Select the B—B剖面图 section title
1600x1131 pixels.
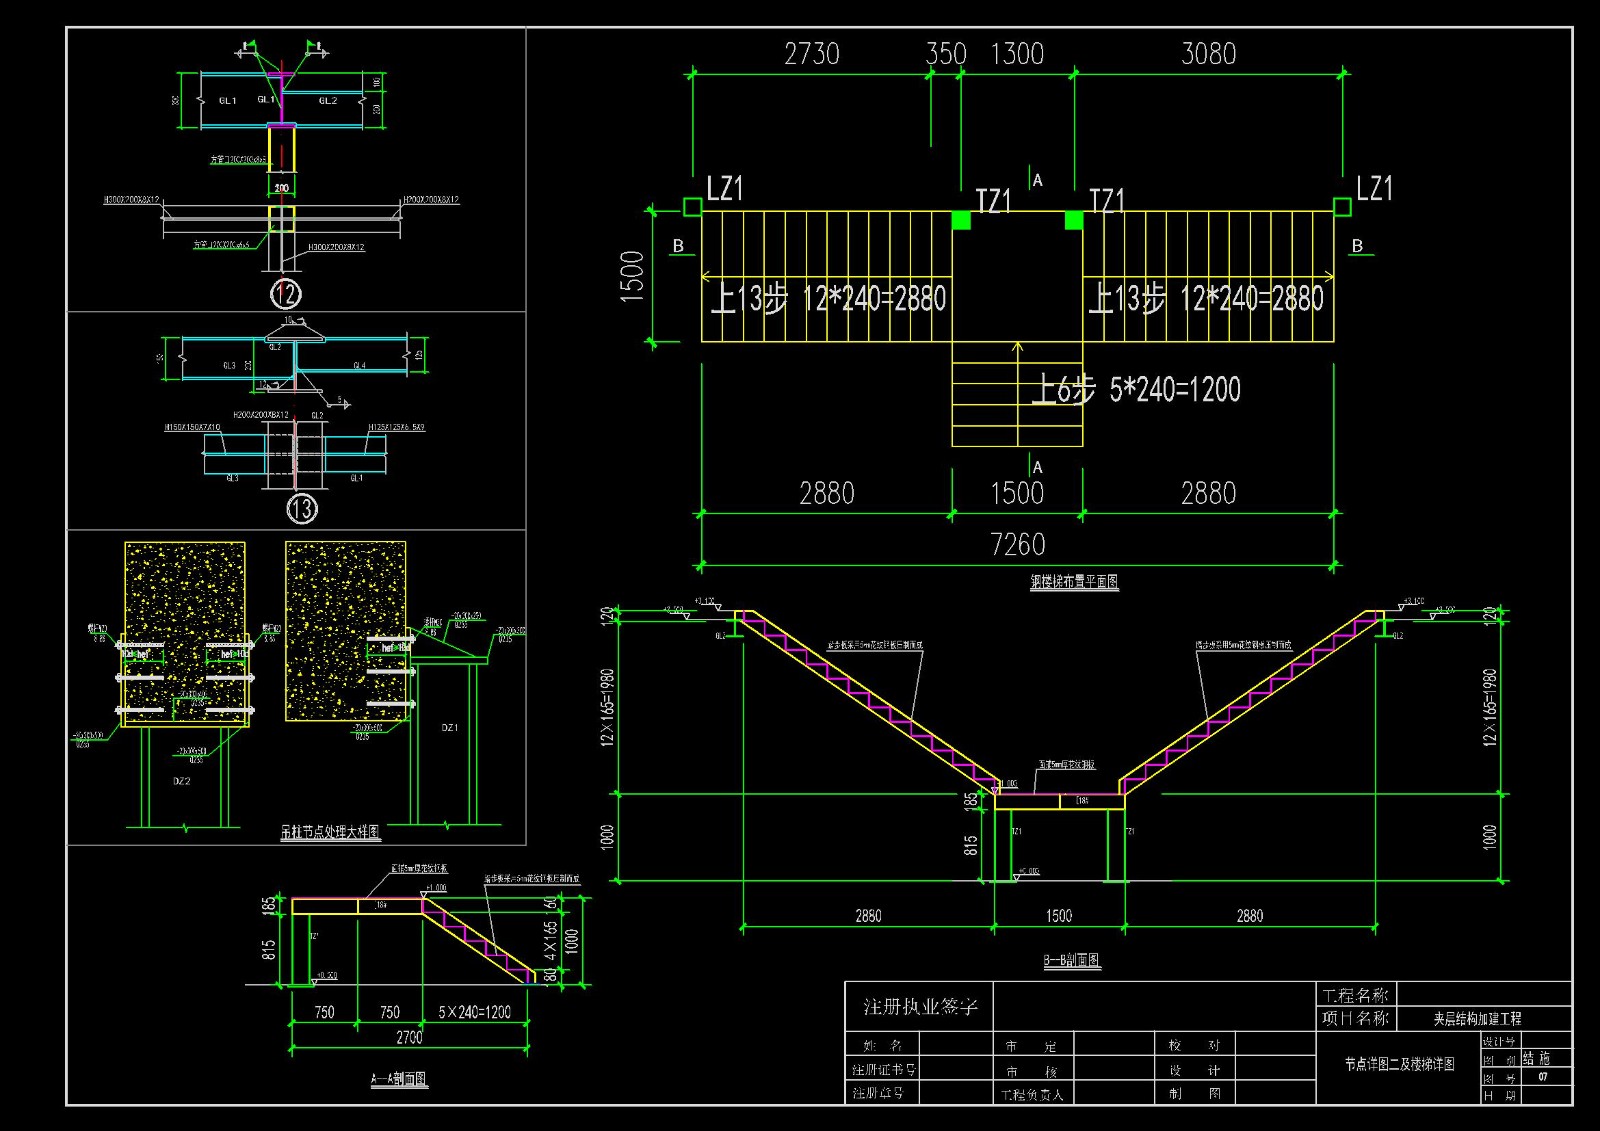pyautogui.click(x=1072, y=960)
